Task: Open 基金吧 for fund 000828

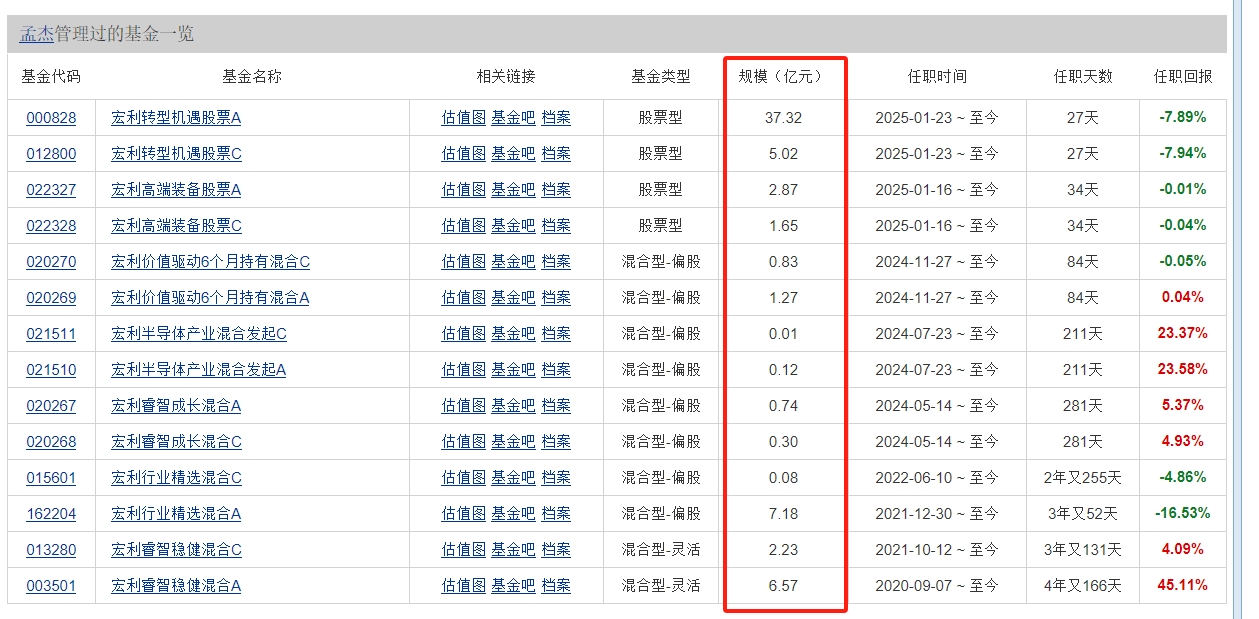Action: [513, 118]
